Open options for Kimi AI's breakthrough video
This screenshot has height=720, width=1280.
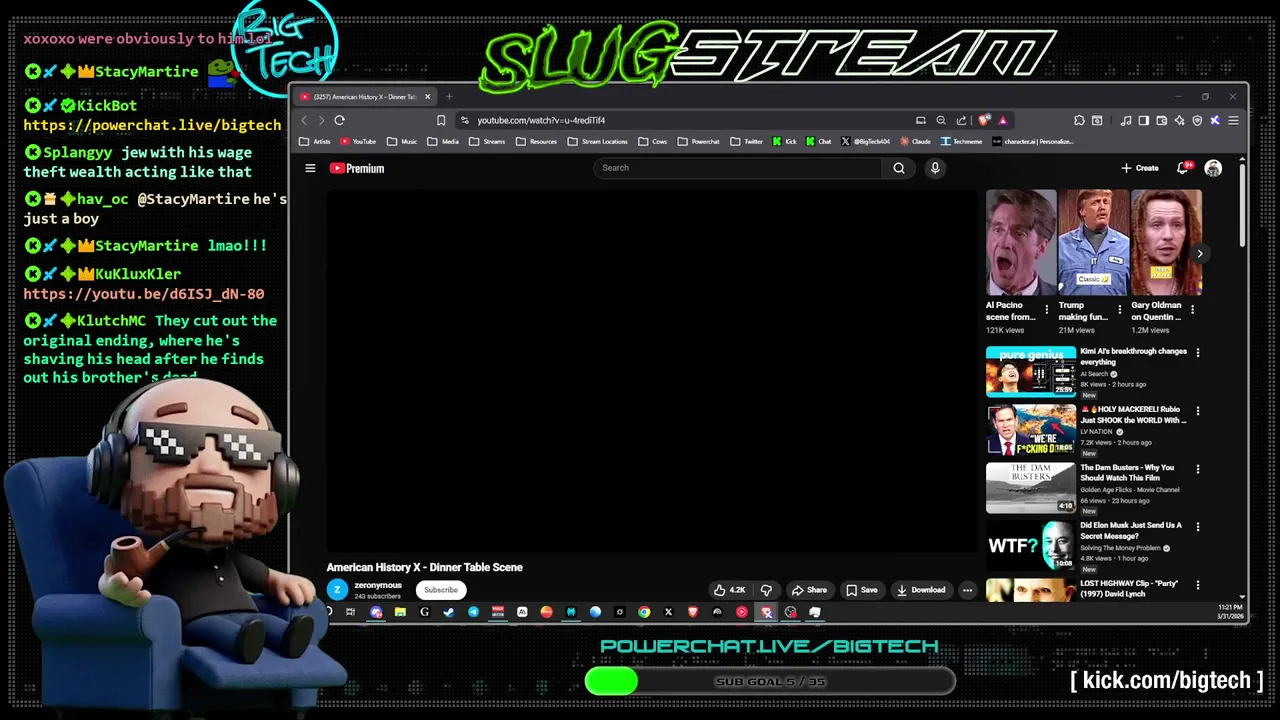(1198, 353)
